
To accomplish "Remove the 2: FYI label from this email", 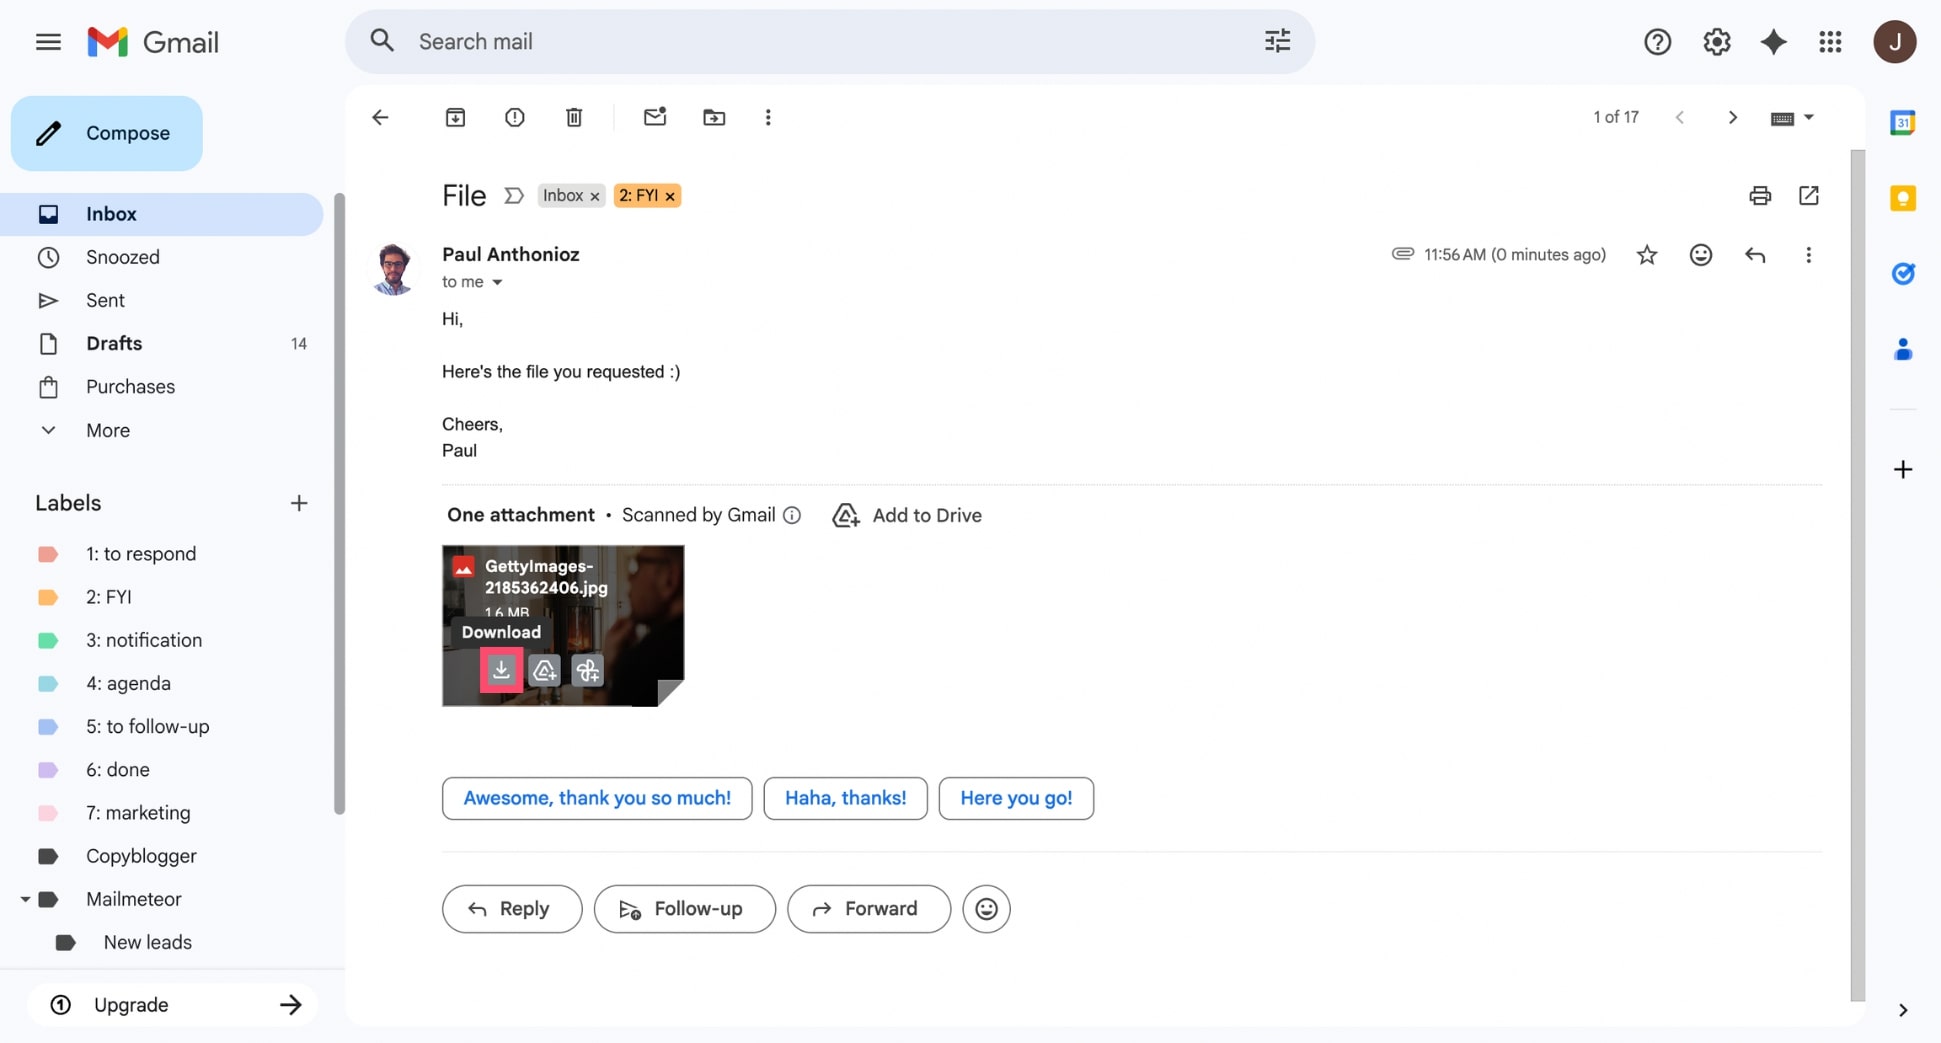I will [670, 195].
